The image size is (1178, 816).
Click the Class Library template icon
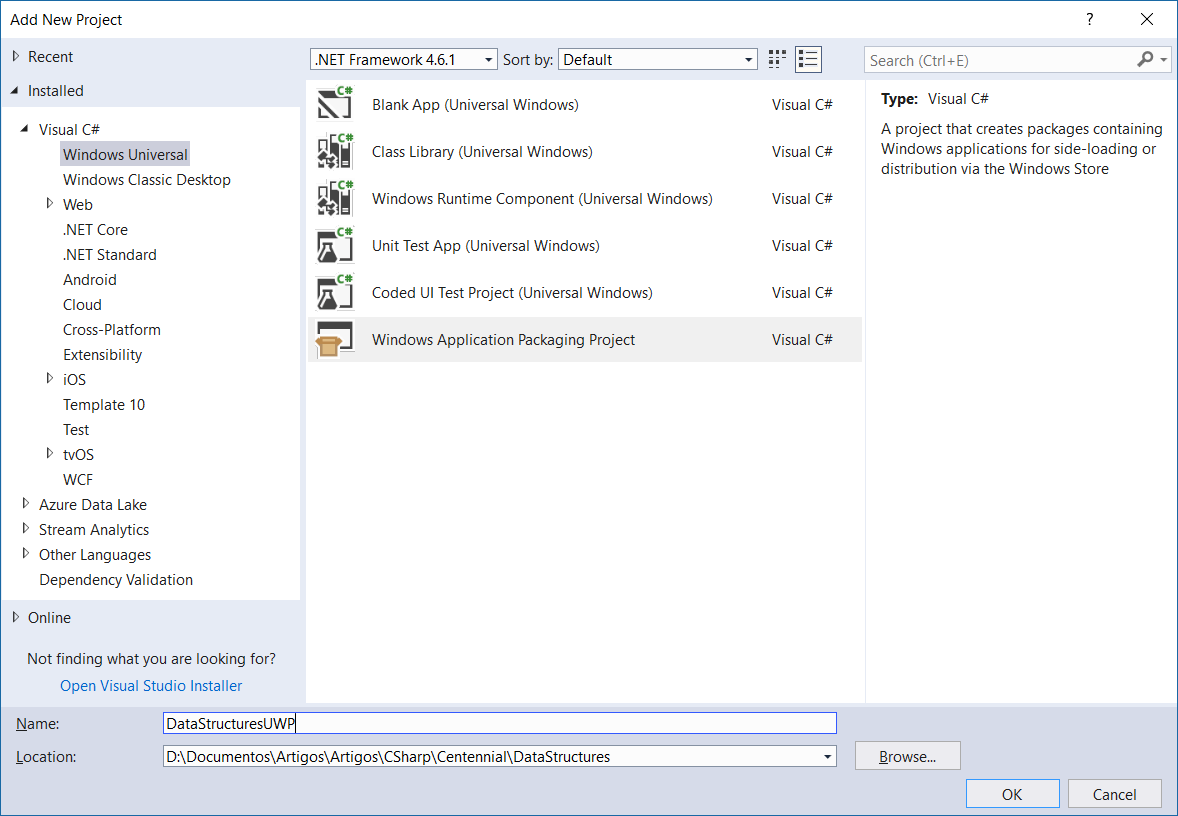(334, 151)
